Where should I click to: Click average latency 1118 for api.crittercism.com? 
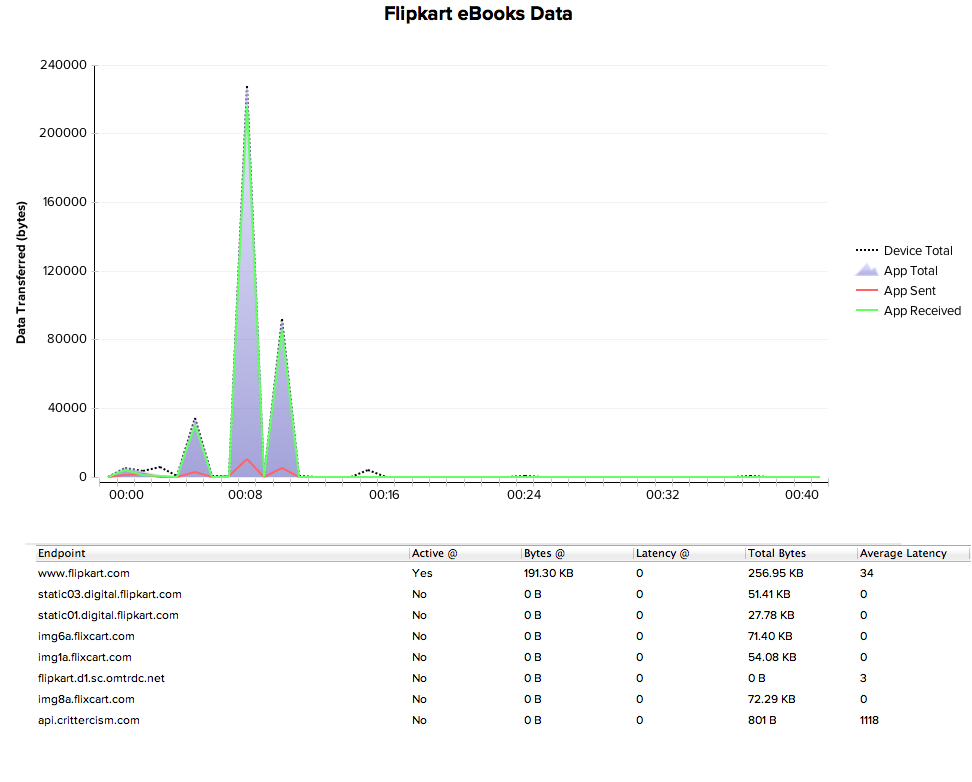click(x=869, y=721)
